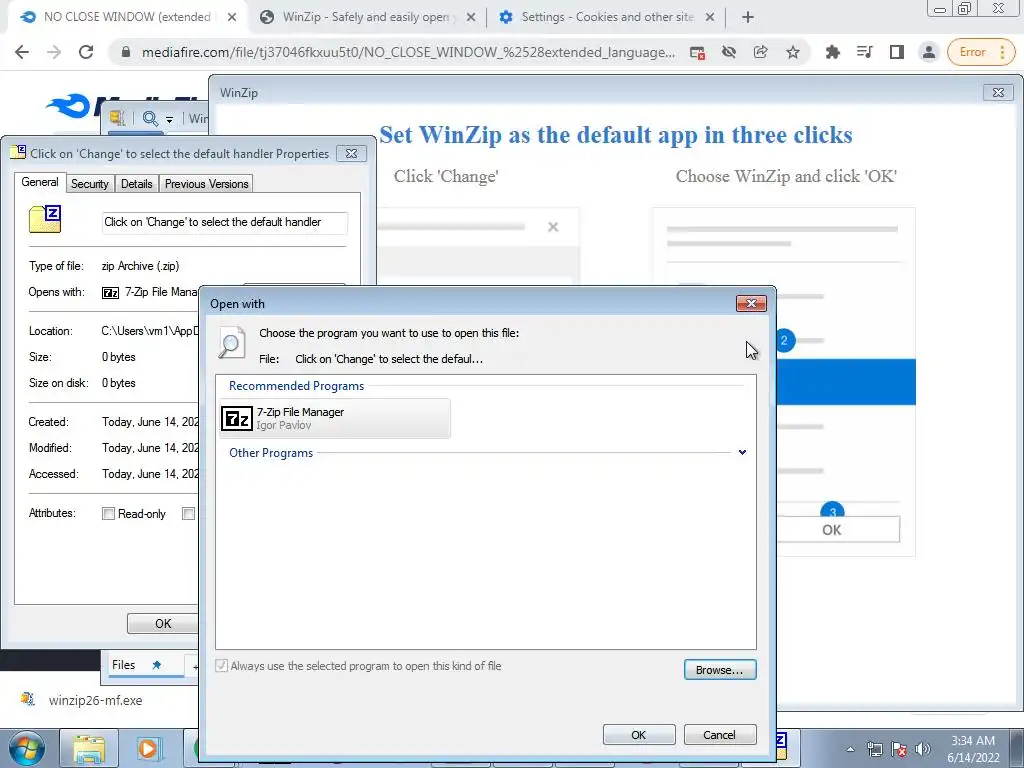Click the search magnifier icon in WinZip toolbar
Screen dimensions: 1024x768
coord(150,118)
